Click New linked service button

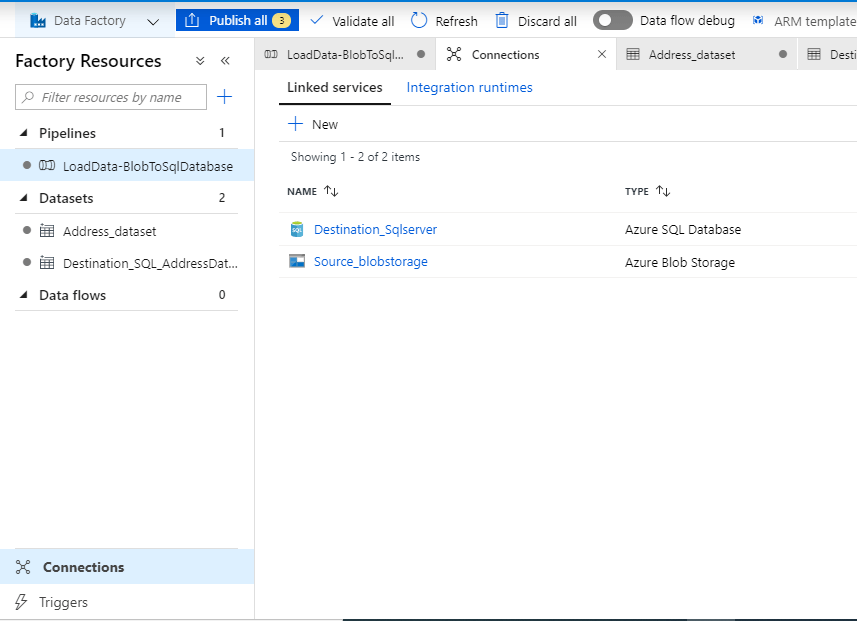(x=313, y=124)
